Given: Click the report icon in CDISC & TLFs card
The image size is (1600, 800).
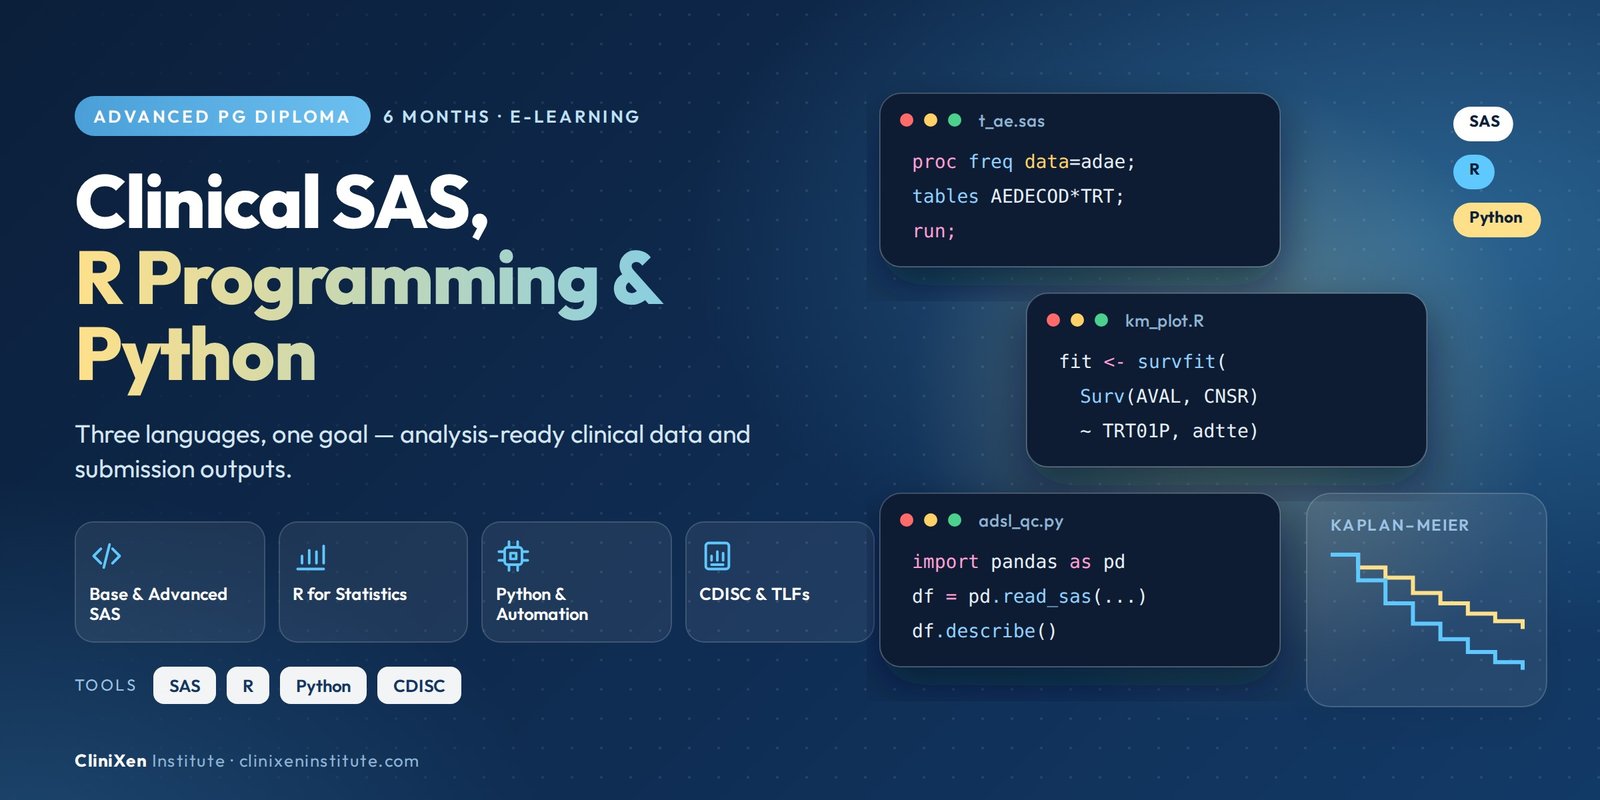Looking at the screenshot, I should (x=717, y=556).
